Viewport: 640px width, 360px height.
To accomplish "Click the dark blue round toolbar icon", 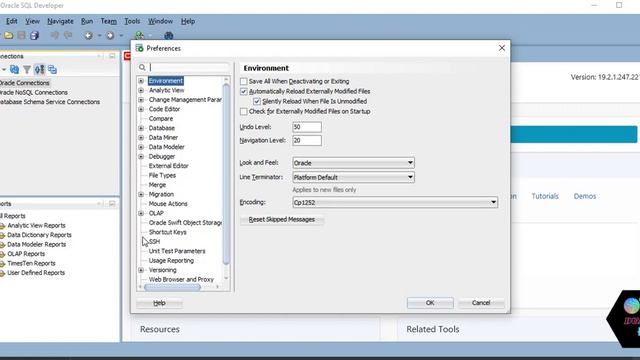I will [169, 36].
